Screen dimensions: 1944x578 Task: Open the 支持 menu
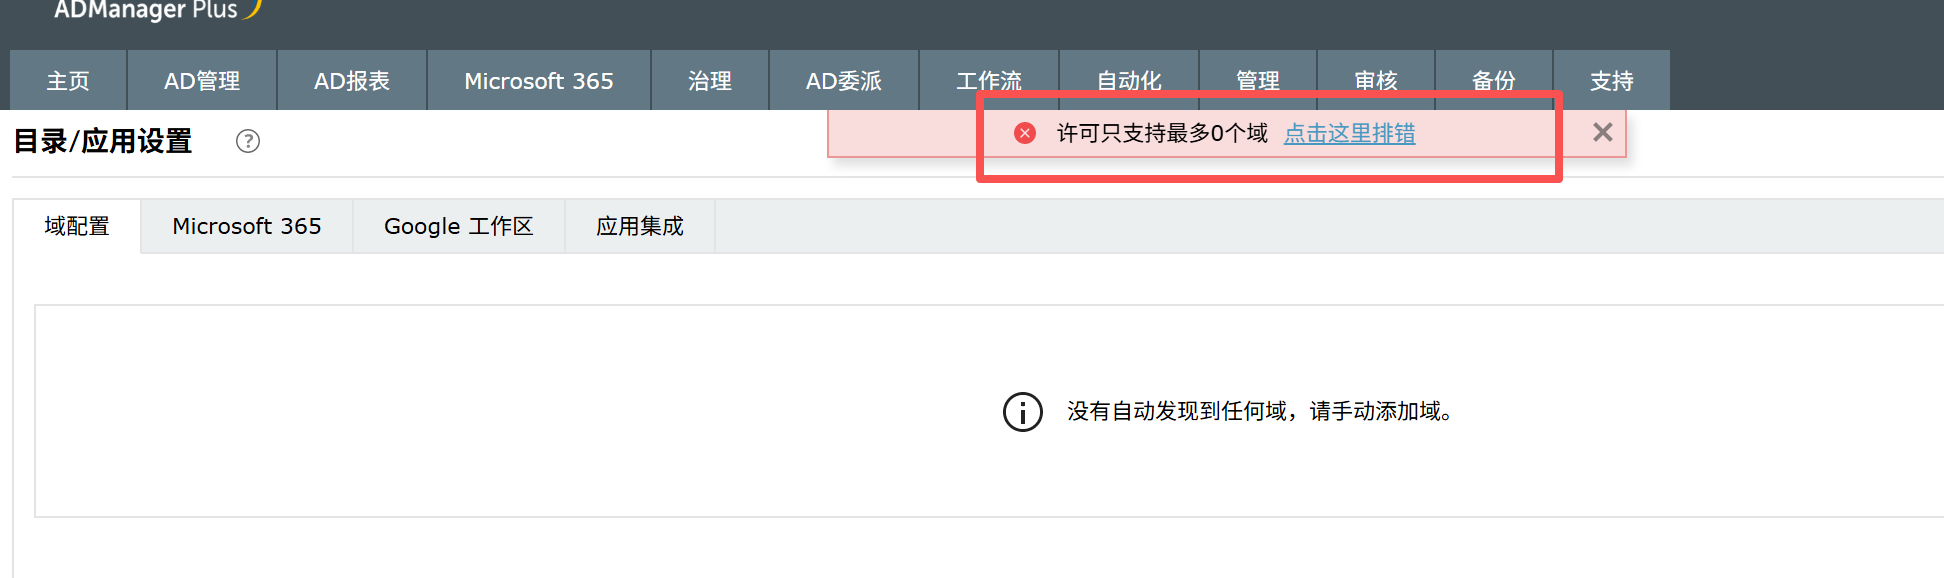pos(1612,81)
